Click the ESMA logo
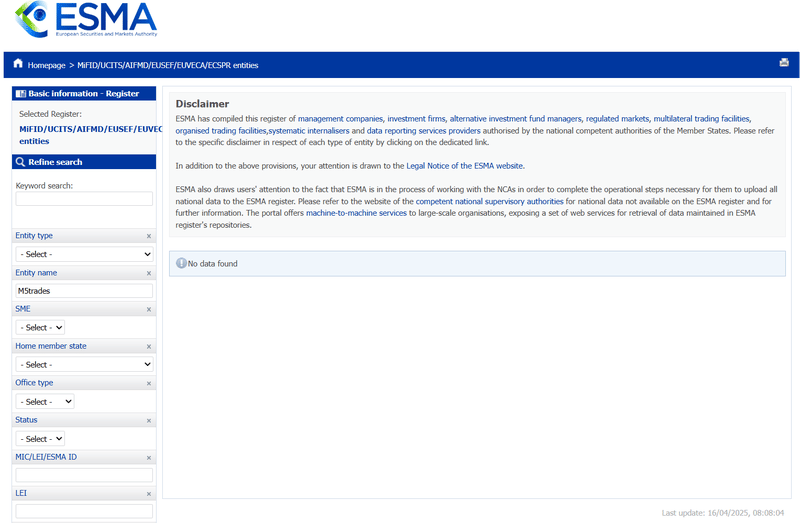The width and height of the screenshot is (800, 523). 86,19
